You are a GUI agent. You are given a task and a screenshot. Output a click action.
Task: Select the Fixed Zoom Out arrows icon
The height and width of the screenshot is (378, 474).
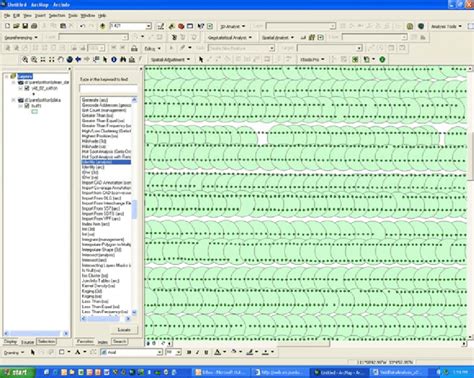coord(52,60)
